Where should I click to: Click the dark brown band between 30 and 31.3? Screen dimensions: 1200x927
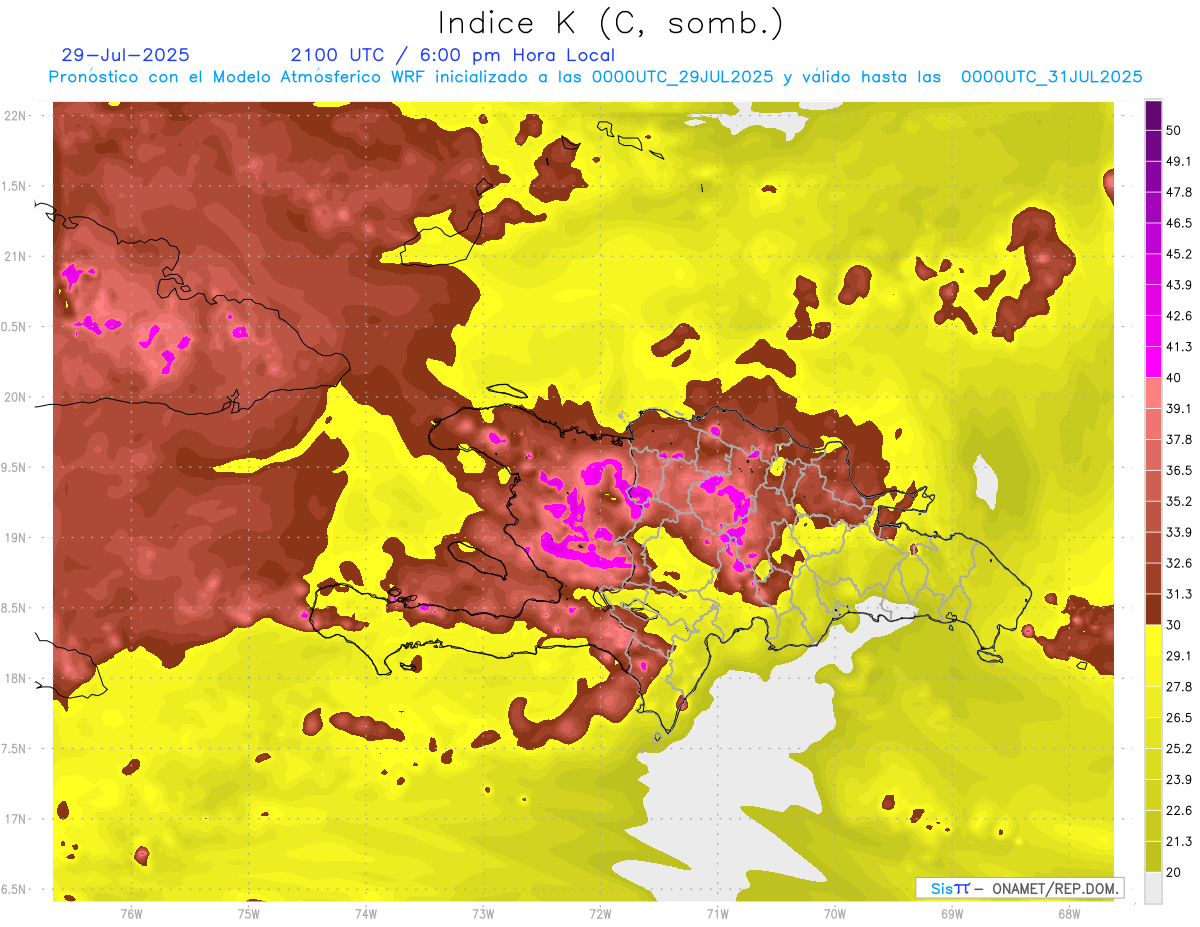pyautogui.click(x=1154, y=609)
